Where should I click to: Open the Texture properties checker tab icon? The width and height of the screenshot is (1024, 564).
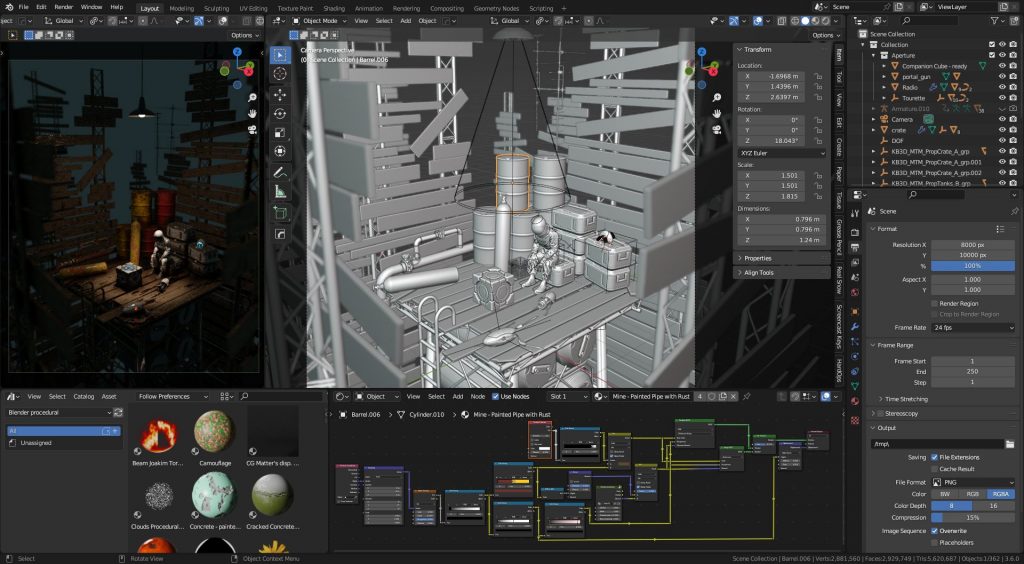855,420
